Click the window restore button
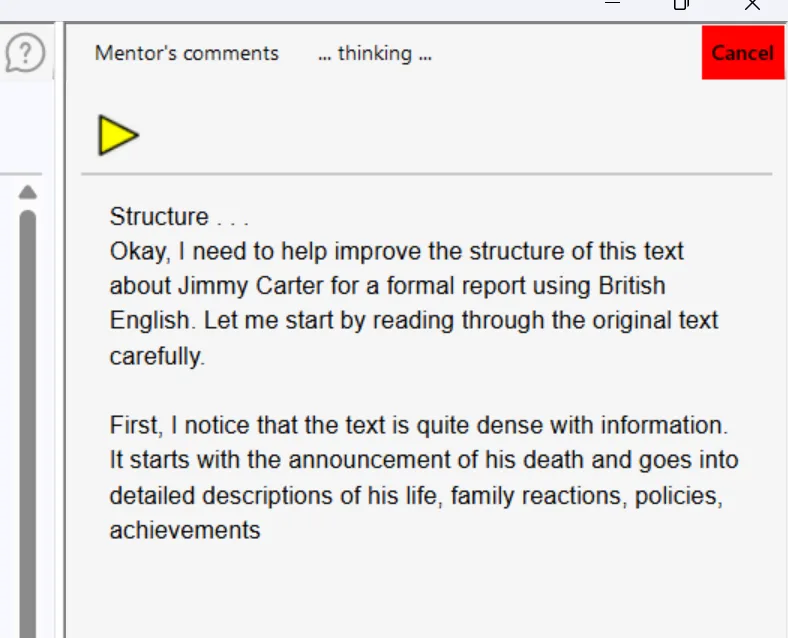 tap(681, 5)
